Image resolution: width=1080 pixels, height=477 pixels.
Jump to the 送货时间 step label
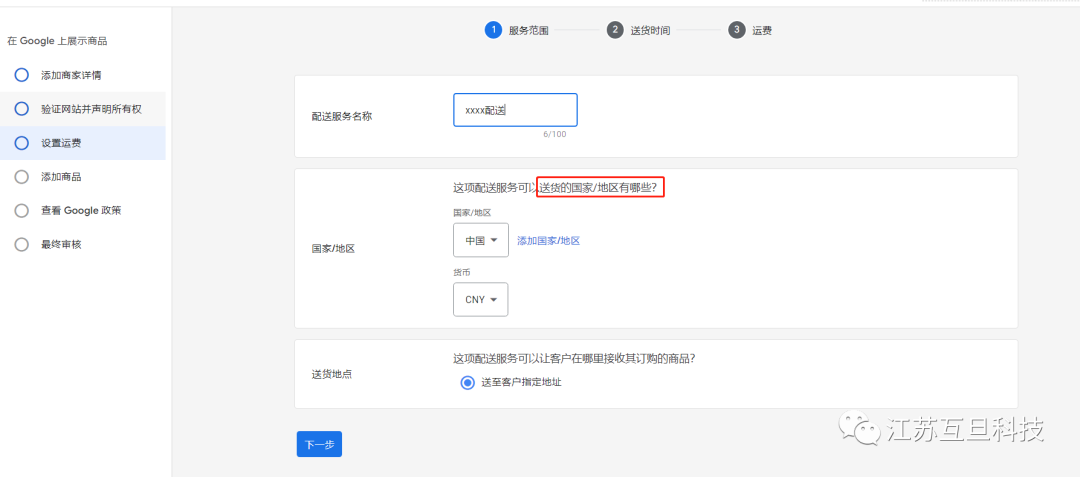pyautogui.click(x=650, y=30)
